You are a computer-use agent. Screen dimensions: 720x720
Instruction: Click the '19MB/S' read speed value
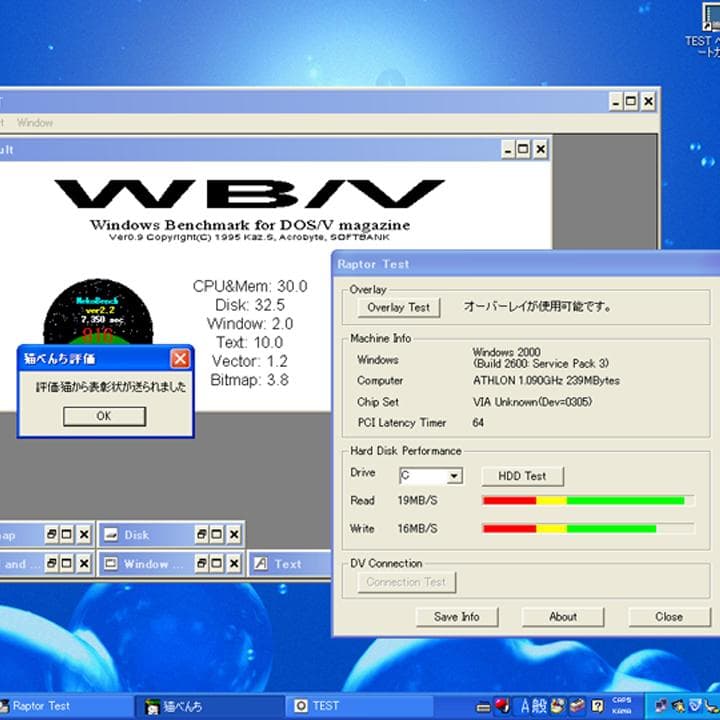pyautogui.click(x=417, y=500)
